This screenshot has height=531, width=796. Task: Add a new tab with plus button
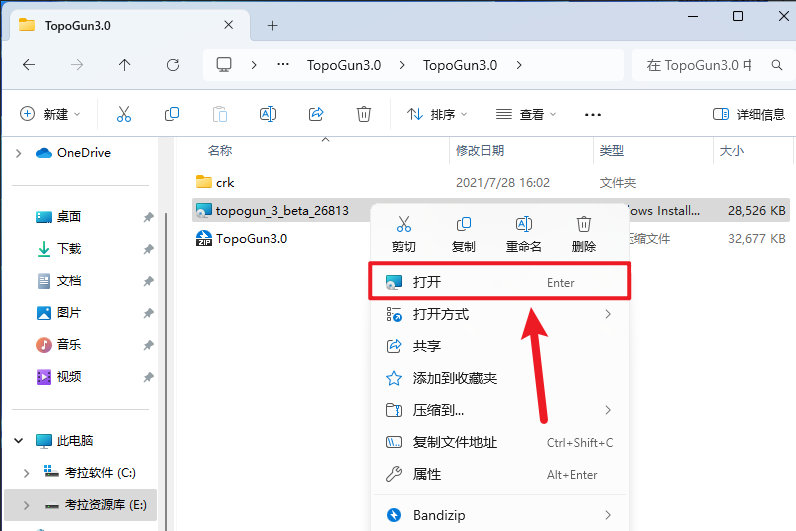click(273, 25)
